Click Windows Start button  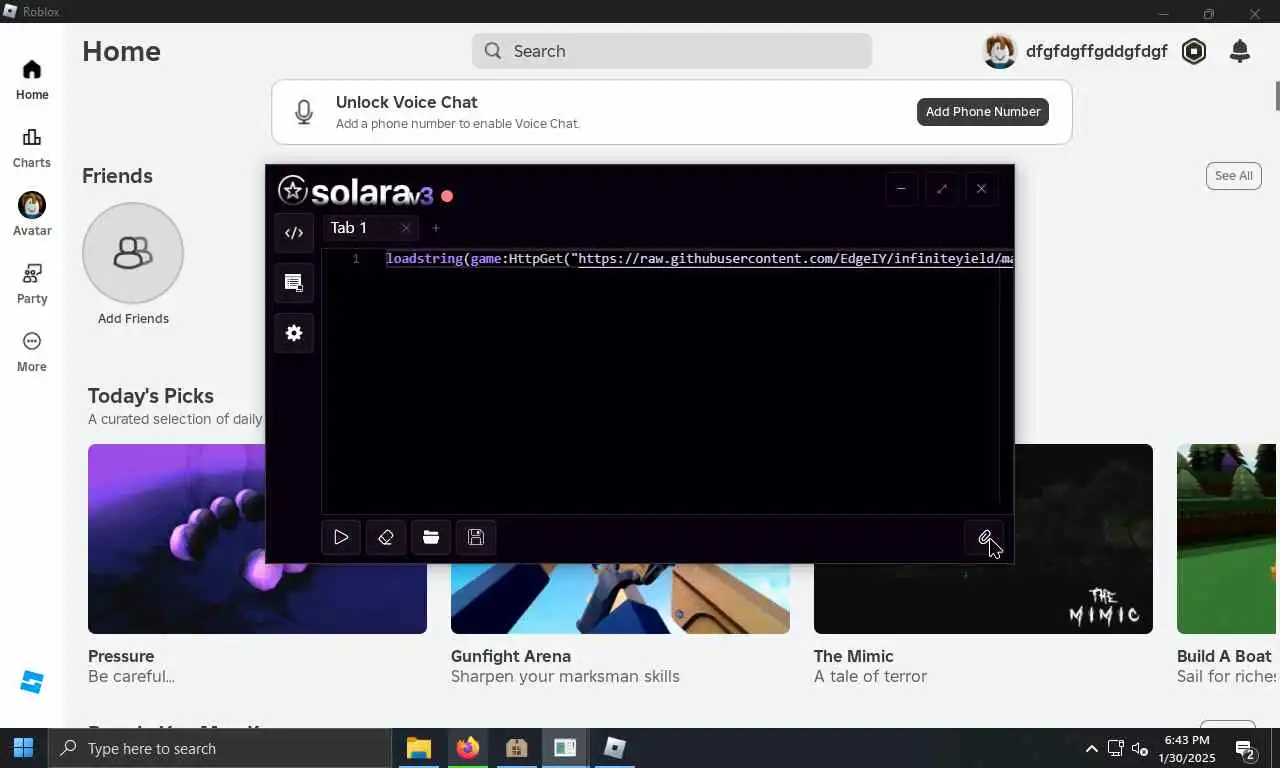[24, 748]
